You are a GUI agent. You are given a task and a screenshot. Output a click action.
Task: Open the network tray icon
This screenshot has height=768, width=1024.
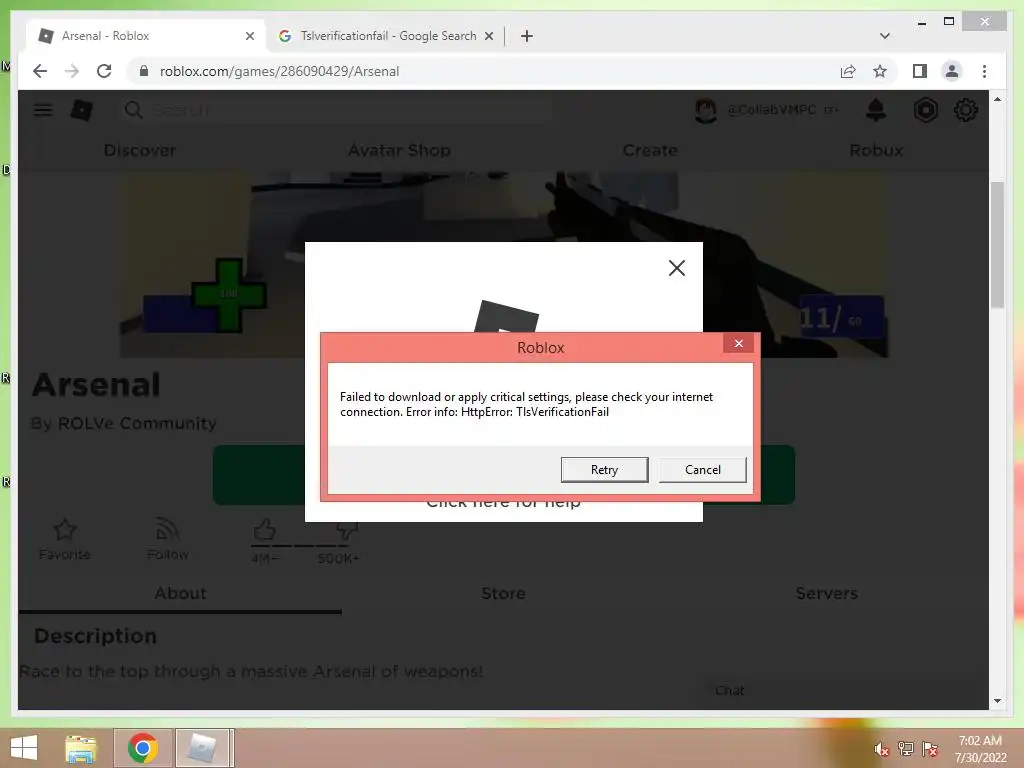pos(906,749)
